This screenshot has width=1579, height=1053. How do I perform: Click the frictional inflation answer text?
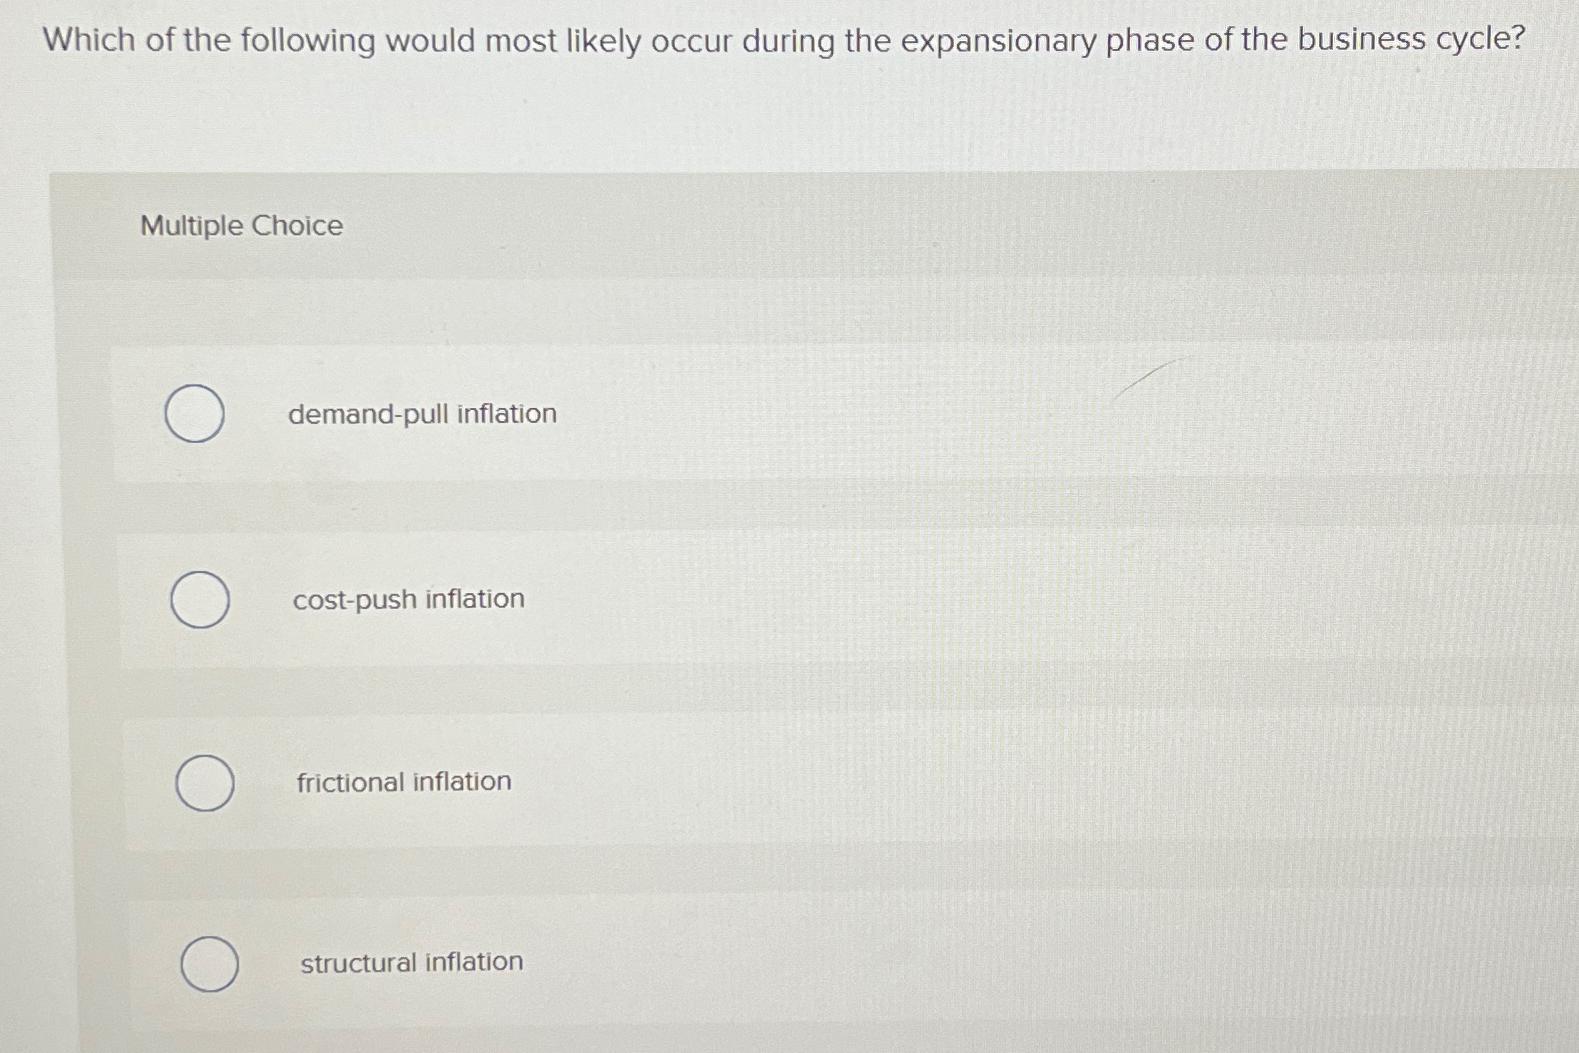click(404, 782)
